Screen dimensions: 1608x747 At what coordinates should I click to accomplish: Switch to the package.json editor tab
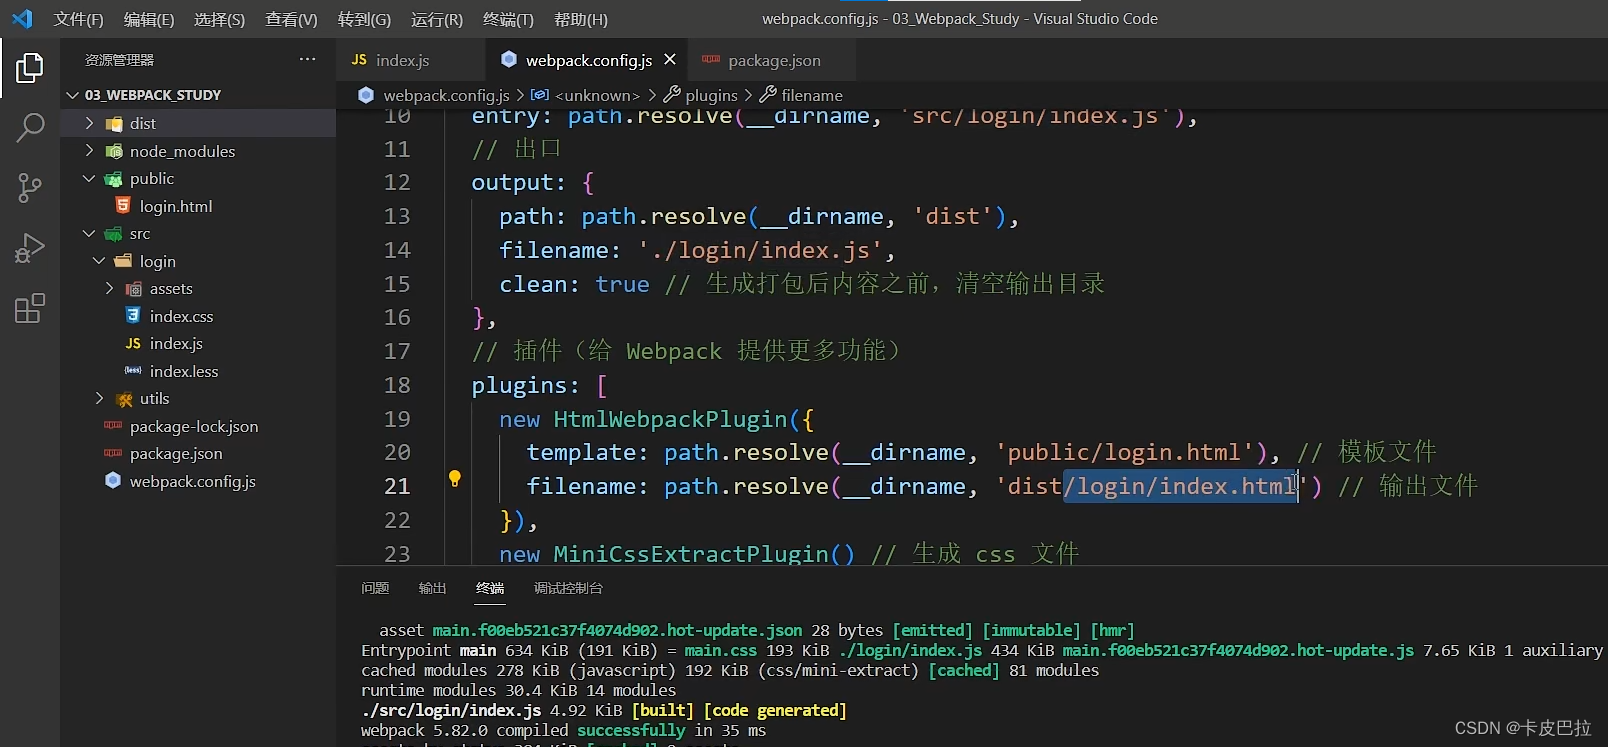click(772, 60)
